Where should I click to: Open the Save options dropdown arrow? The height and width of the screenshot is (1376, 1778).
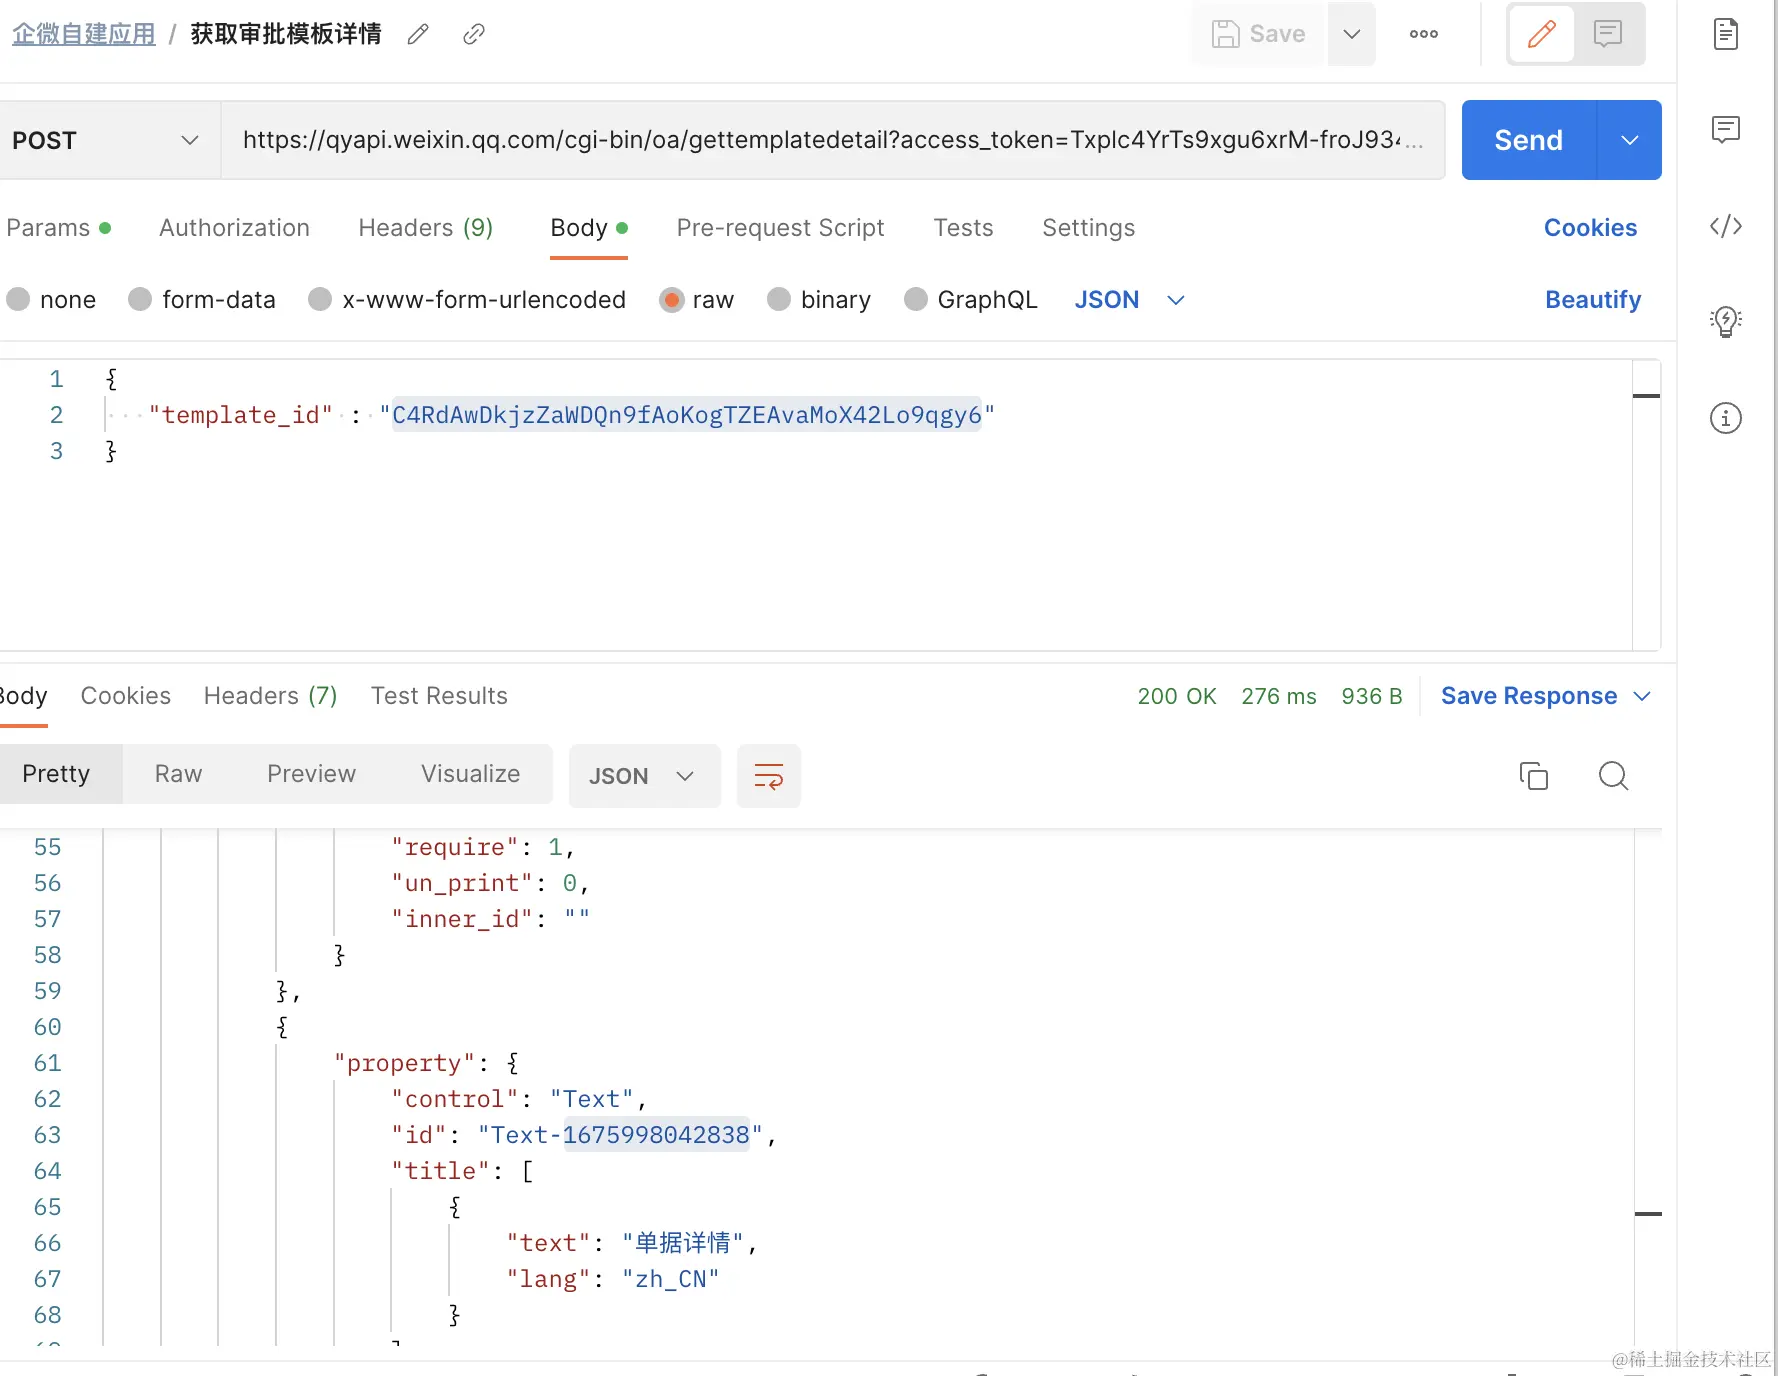click(1352, 34)
